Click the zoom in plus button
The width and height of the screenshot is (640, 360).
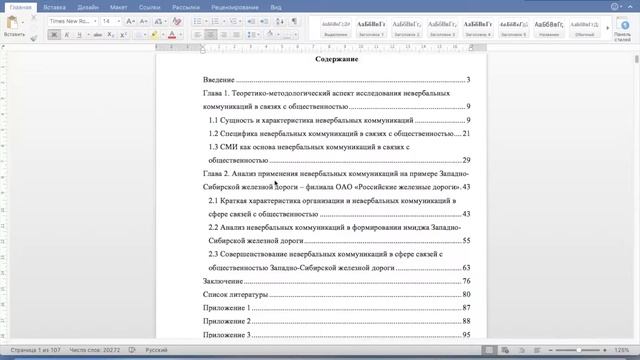(605, 350)
